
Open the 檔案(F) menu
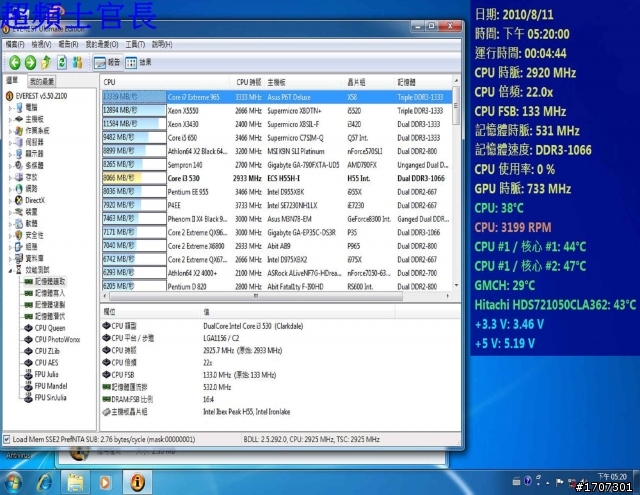[x=15, y=44]
